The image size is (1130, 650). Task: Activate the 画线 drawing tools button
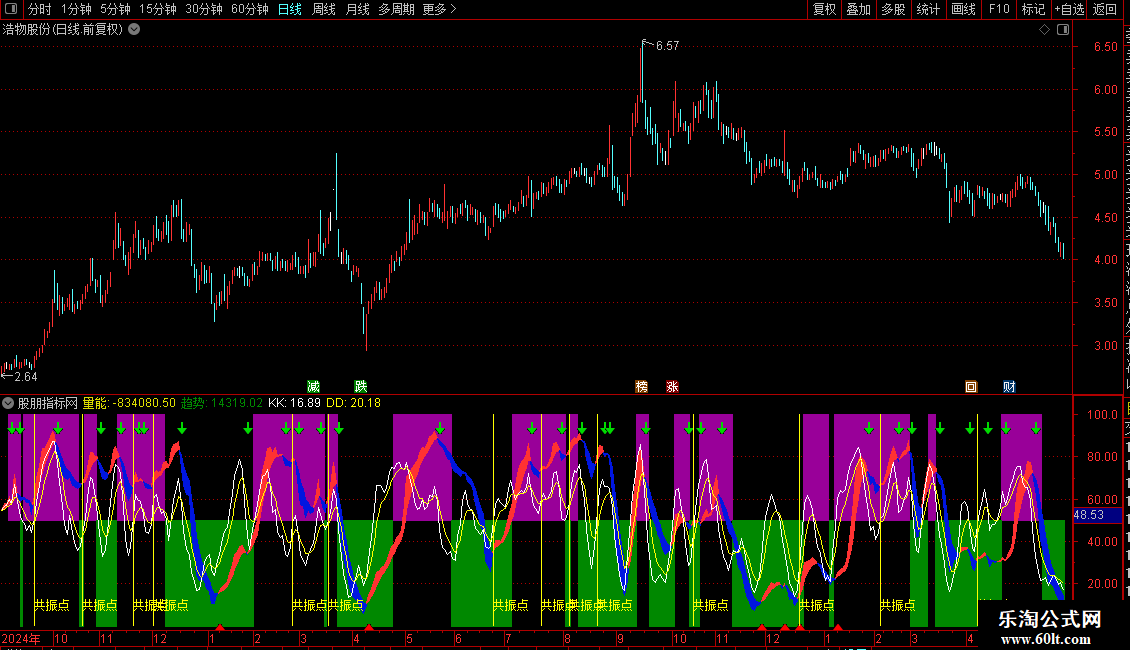[963, 9]
